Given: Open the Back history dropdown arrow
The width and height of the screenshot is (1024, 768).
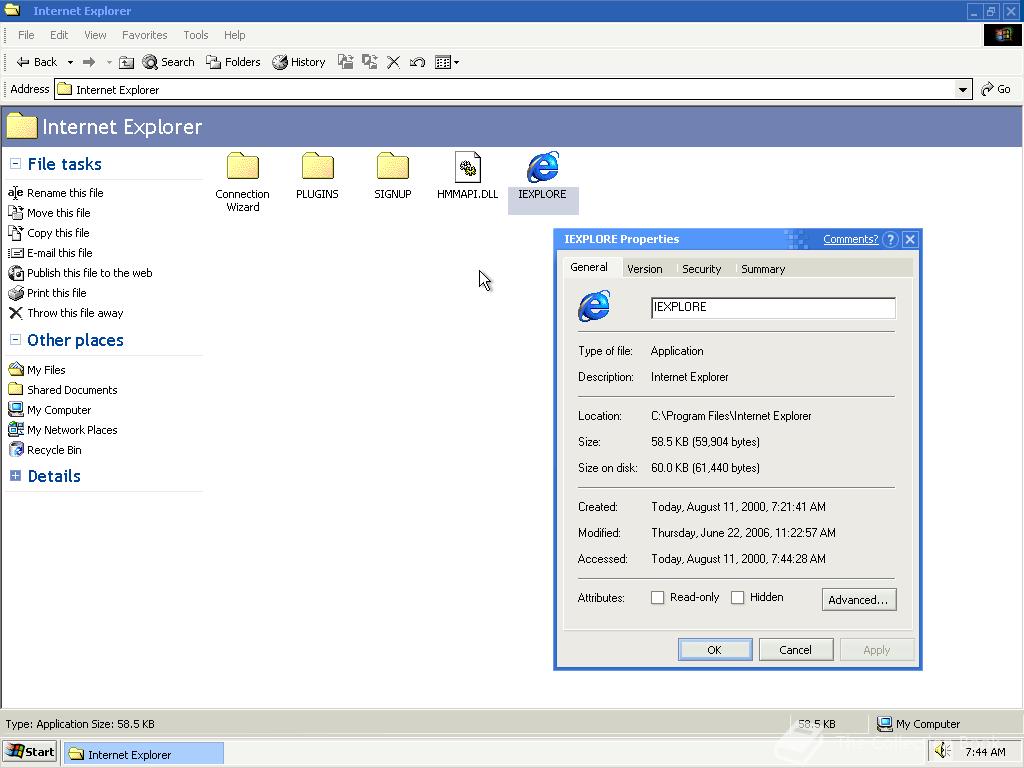Looking at the screenshot, I should (x=70, y=62).
